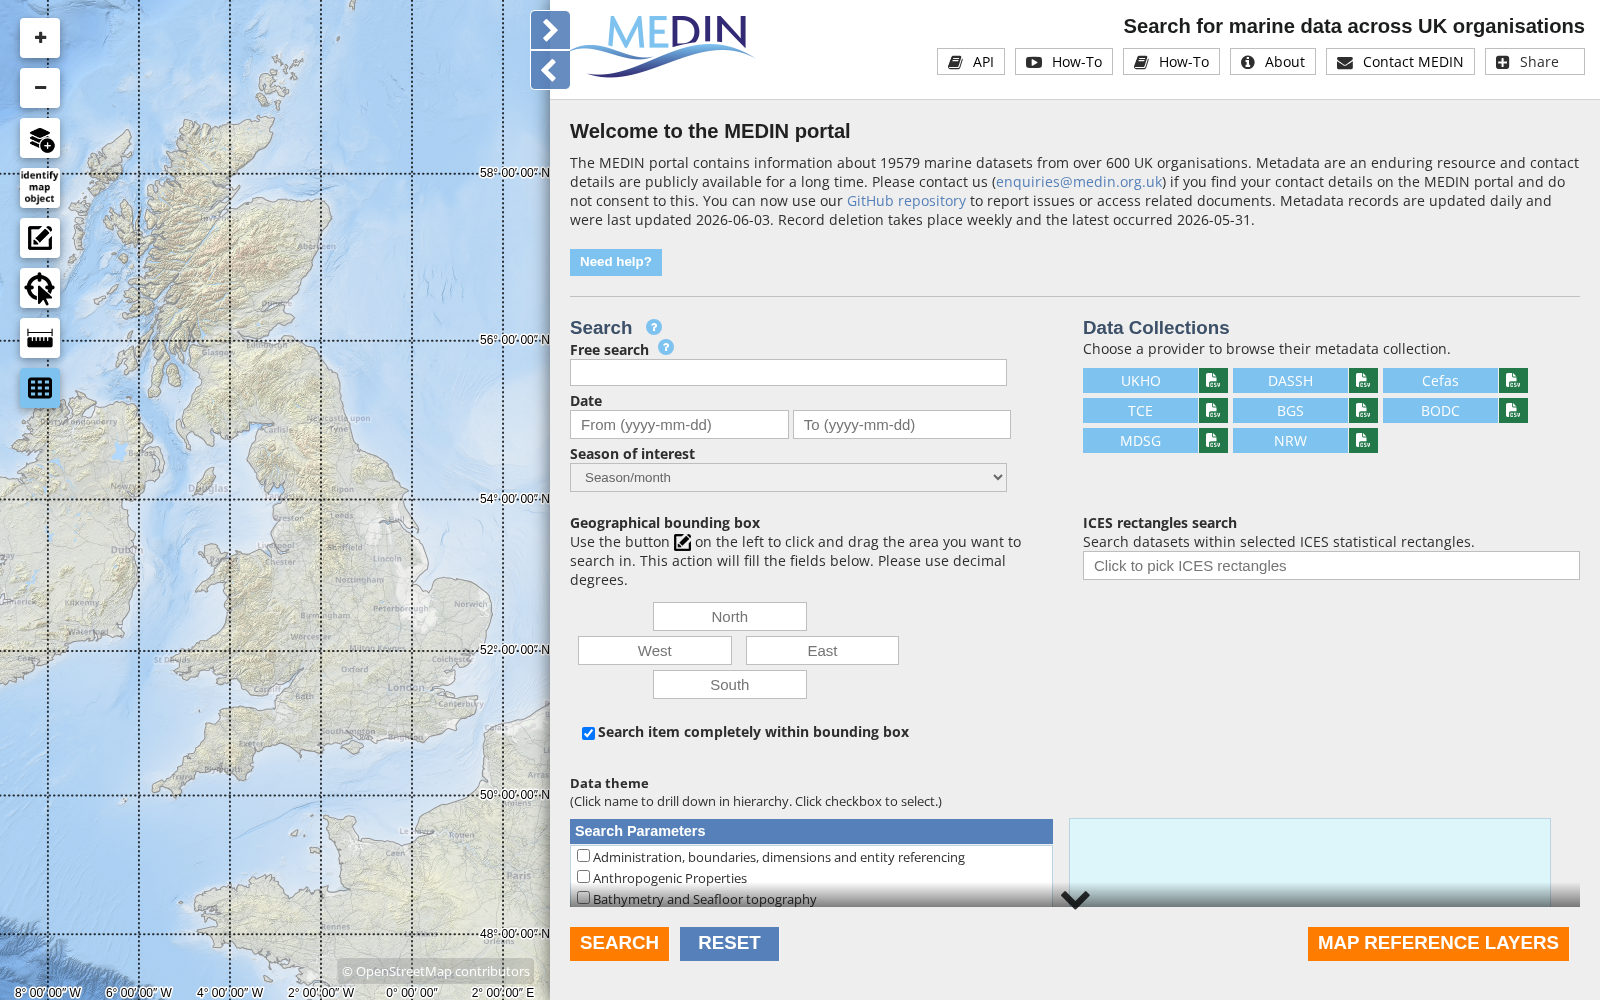Open the measure ruler tool

tap(40, 338)
